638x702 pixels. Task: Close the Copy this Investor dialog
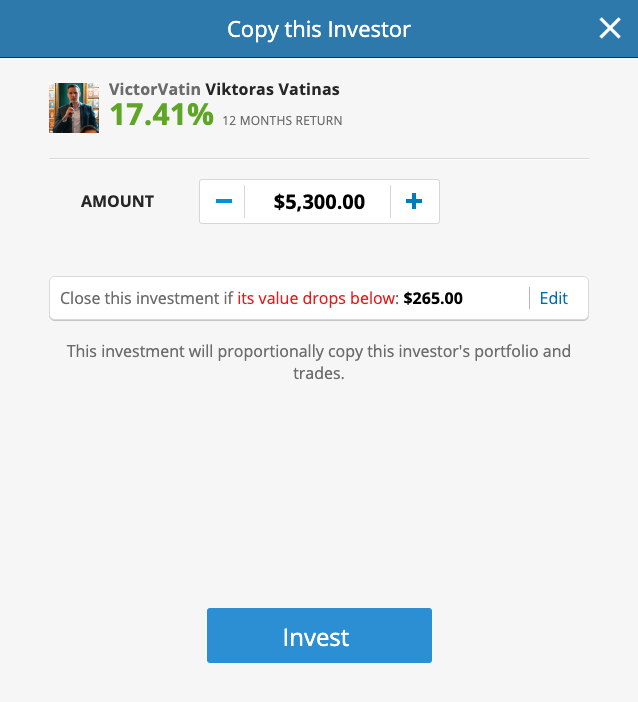coord(610,29)
